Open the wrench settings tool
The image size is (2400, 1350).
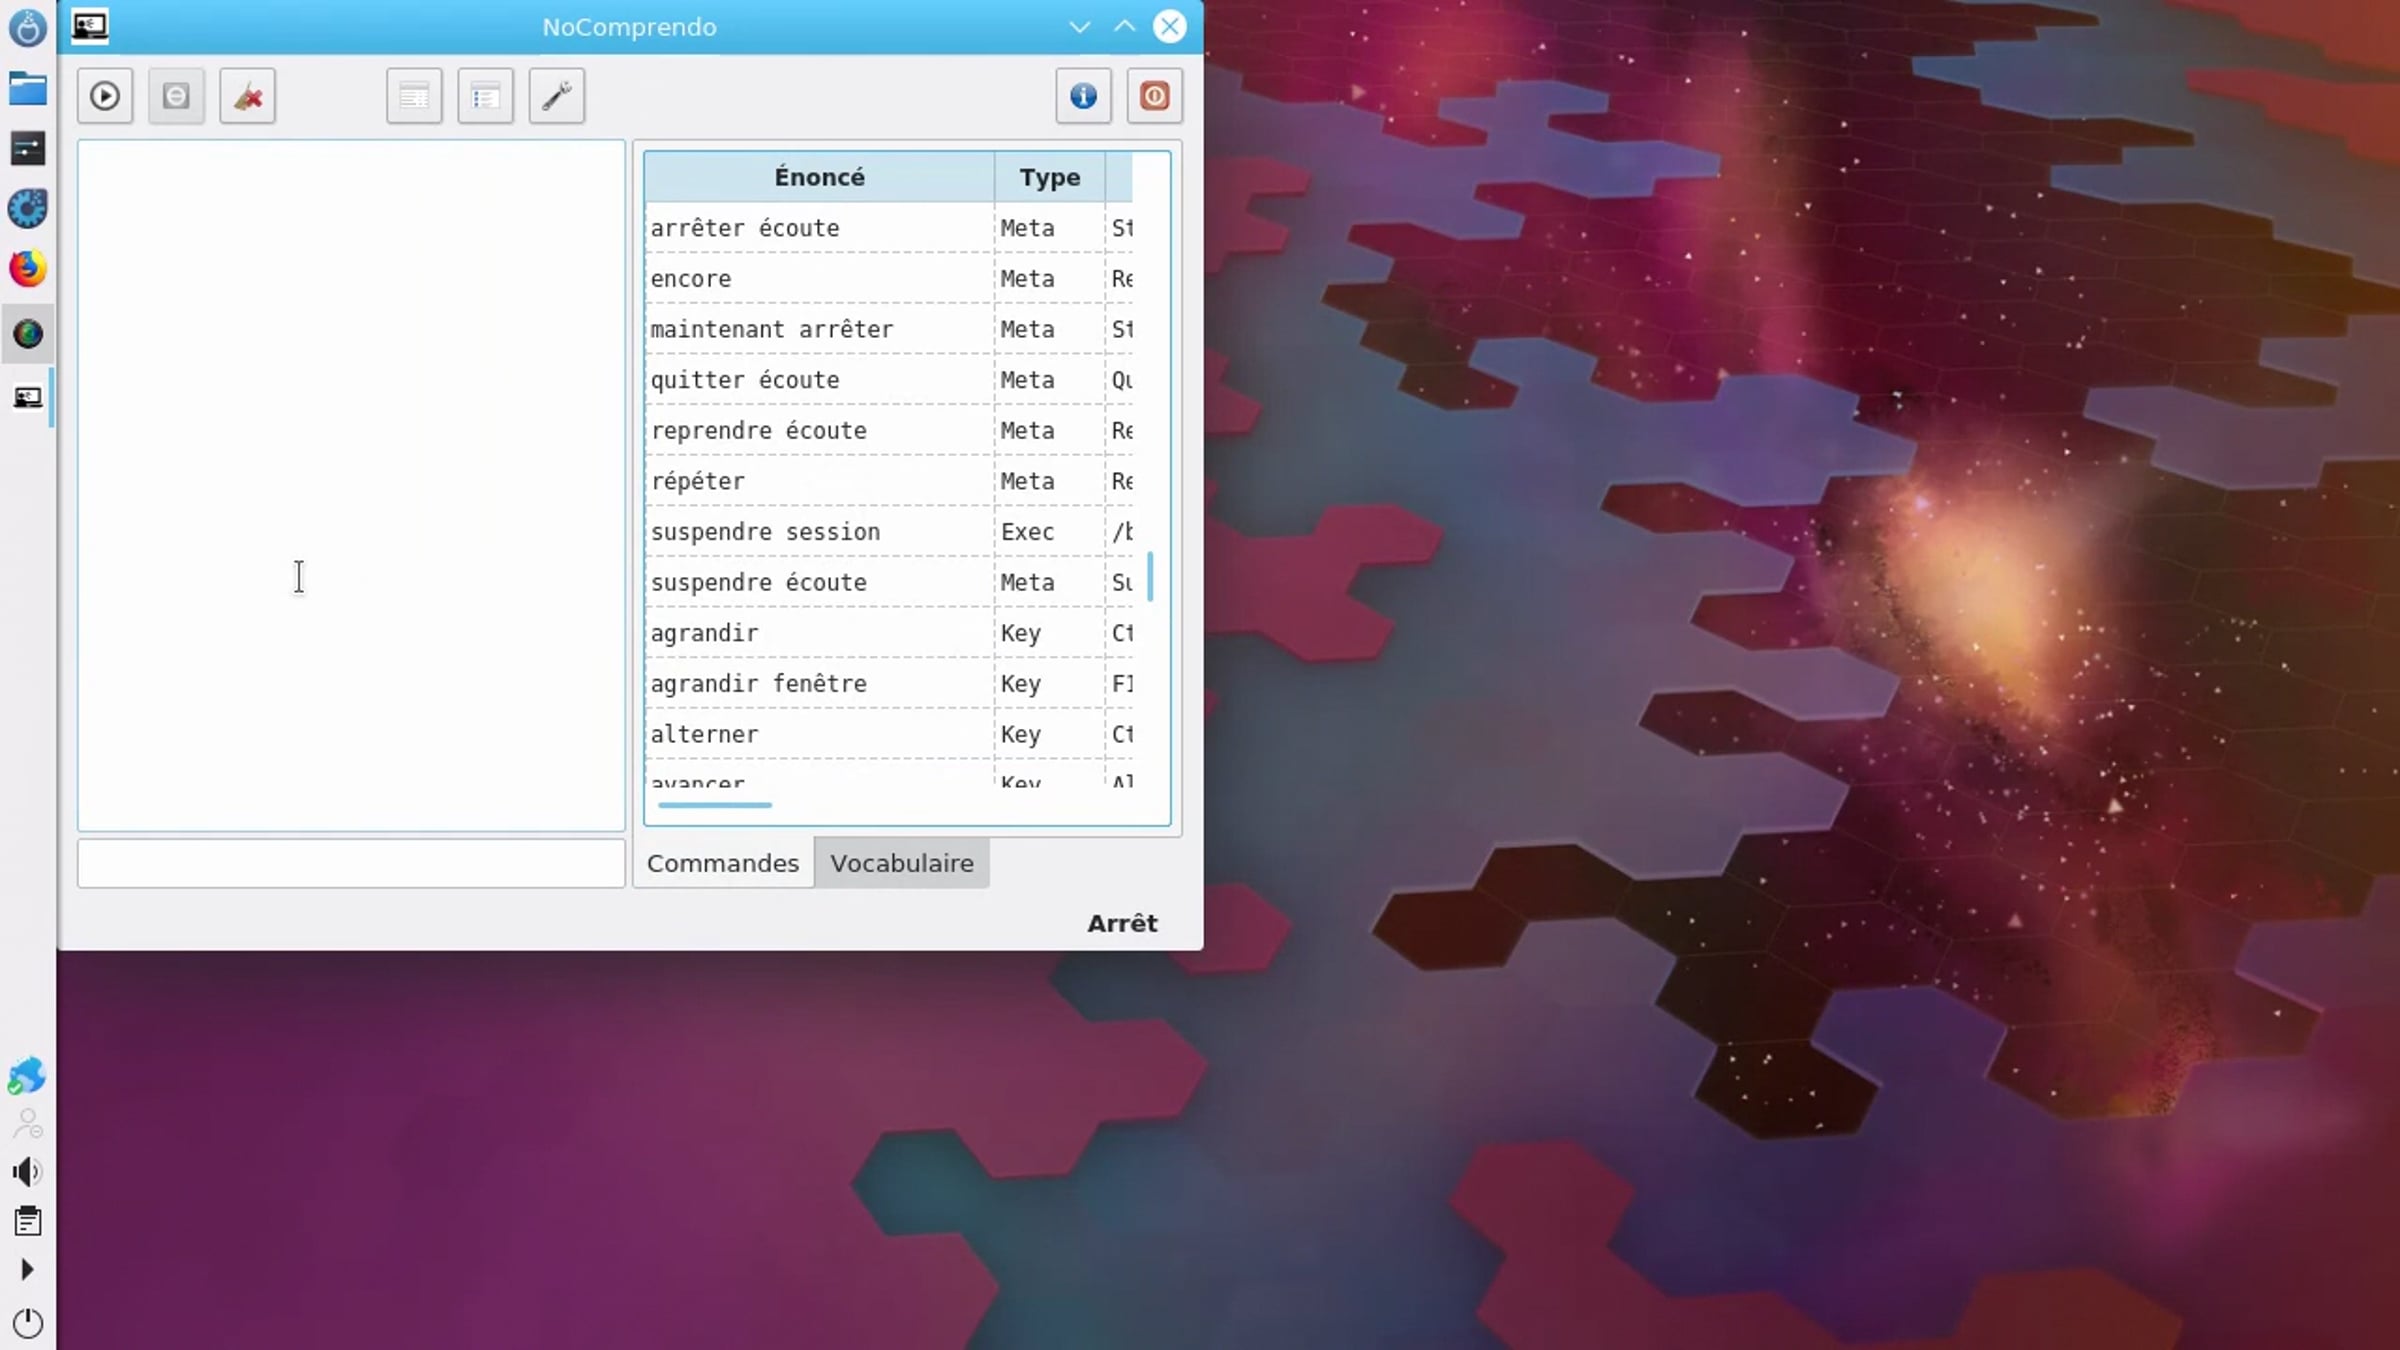point(557,96)
